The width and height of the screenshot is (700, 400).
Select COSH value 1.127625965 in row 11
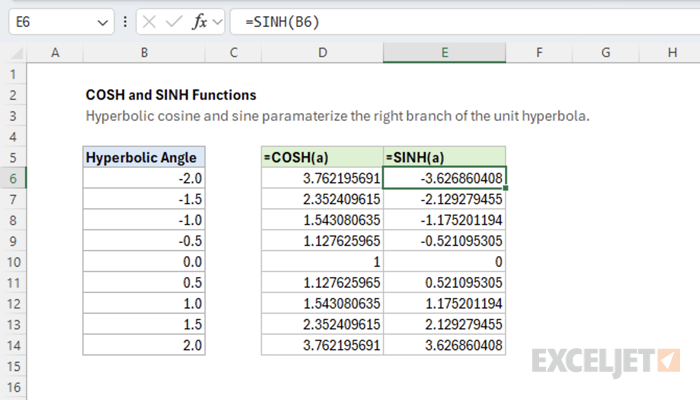(322, 283)
